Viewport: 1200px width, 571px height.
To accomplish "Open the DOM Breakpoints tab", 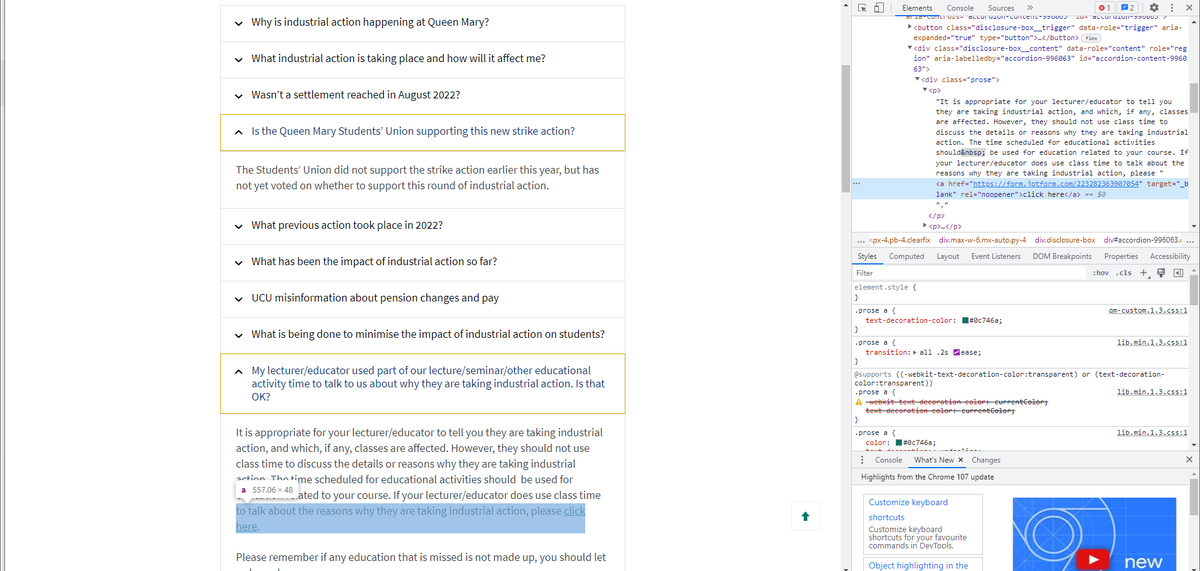I will [1062, 257].
